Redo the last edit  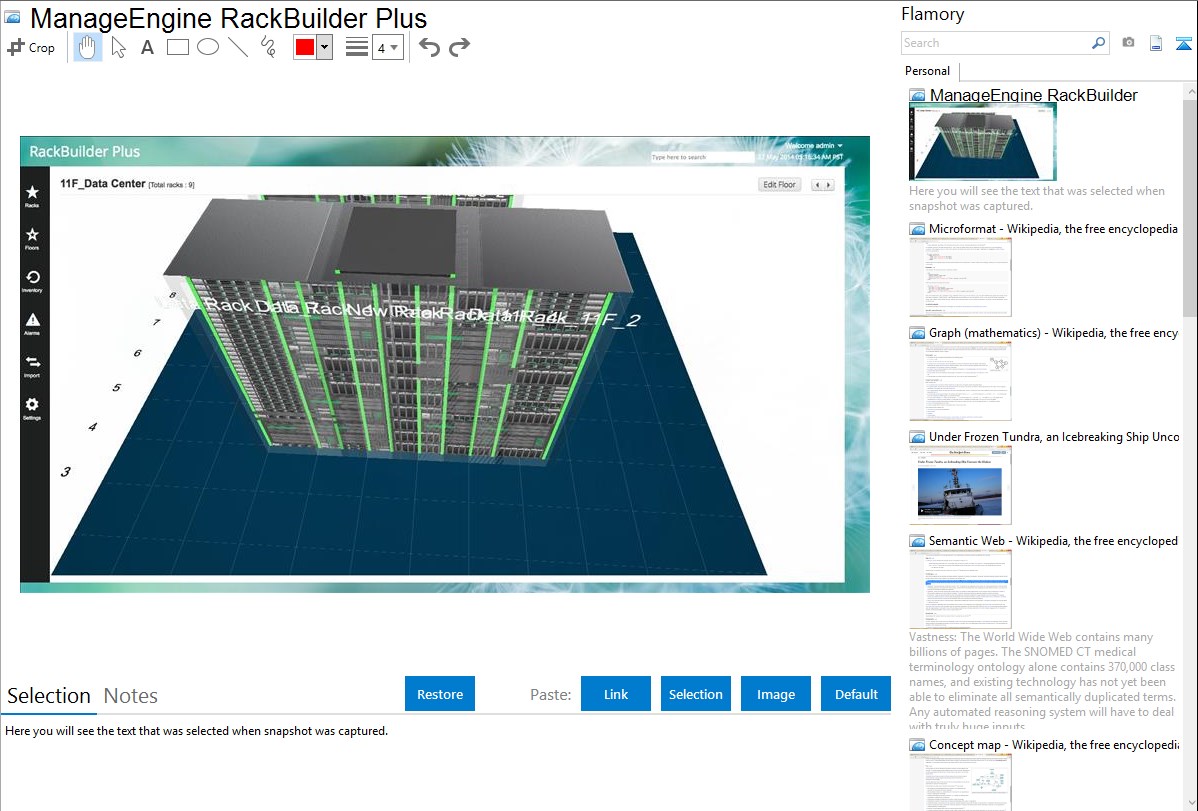click(x=459, y=47)
